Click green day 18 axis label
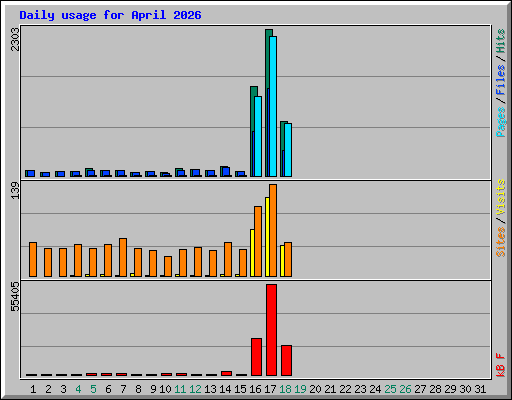The image size is (512, 400). (285, 389)
